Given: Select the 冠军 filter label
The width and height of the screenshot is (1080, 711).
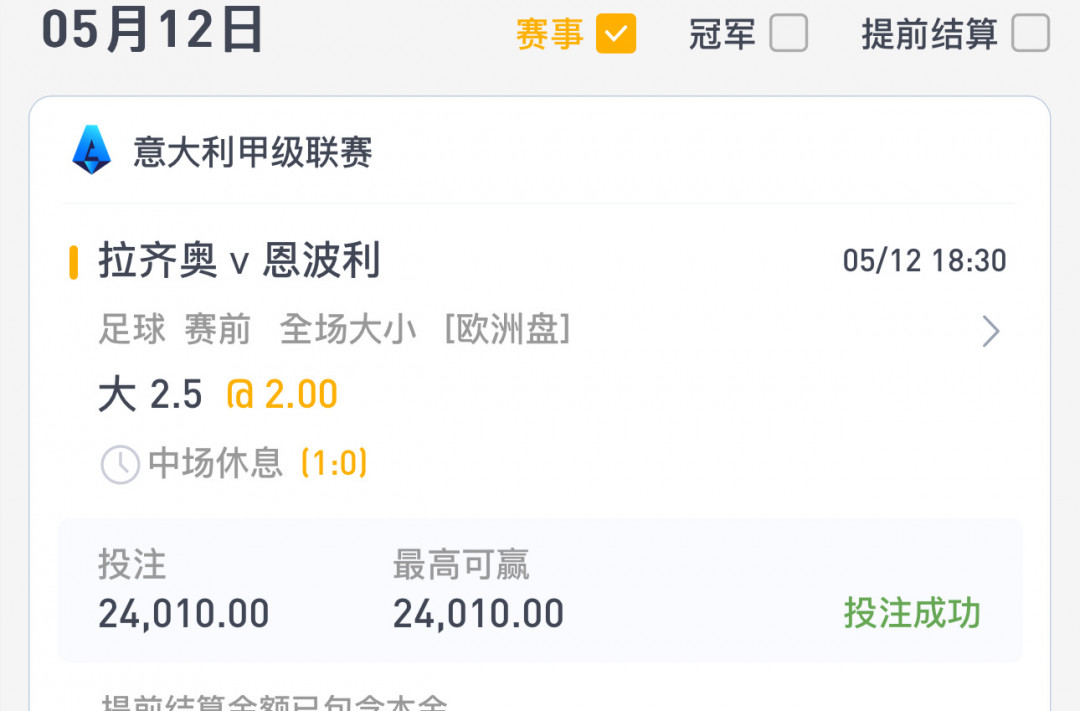Looking at the screenshot, I should point(722,34).
